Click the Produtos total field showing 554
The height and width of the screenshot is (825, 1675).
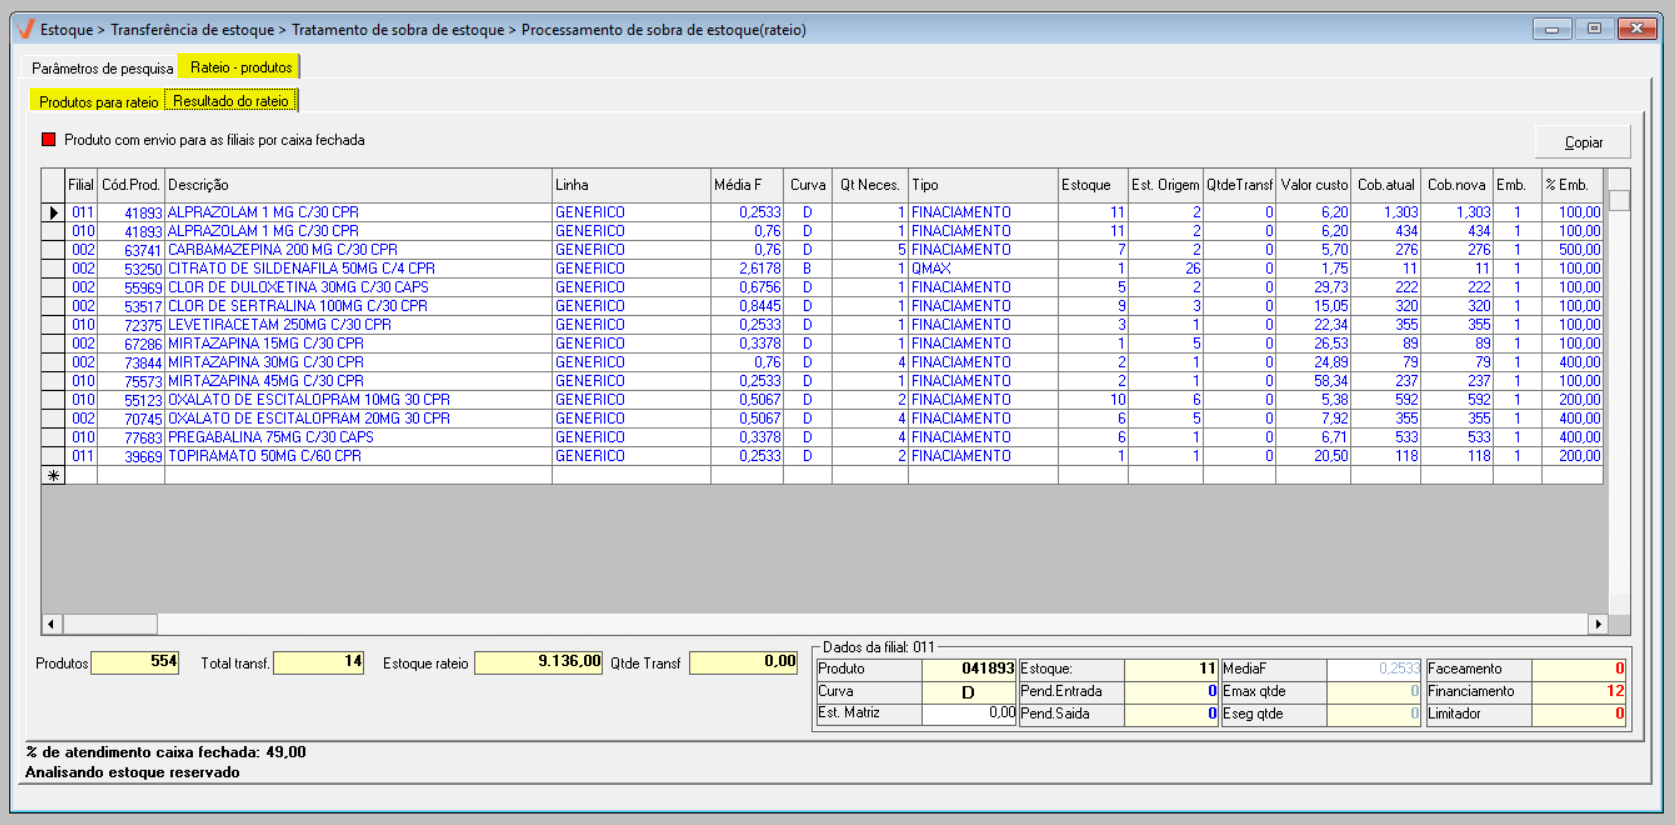click(x=135, y=662)
